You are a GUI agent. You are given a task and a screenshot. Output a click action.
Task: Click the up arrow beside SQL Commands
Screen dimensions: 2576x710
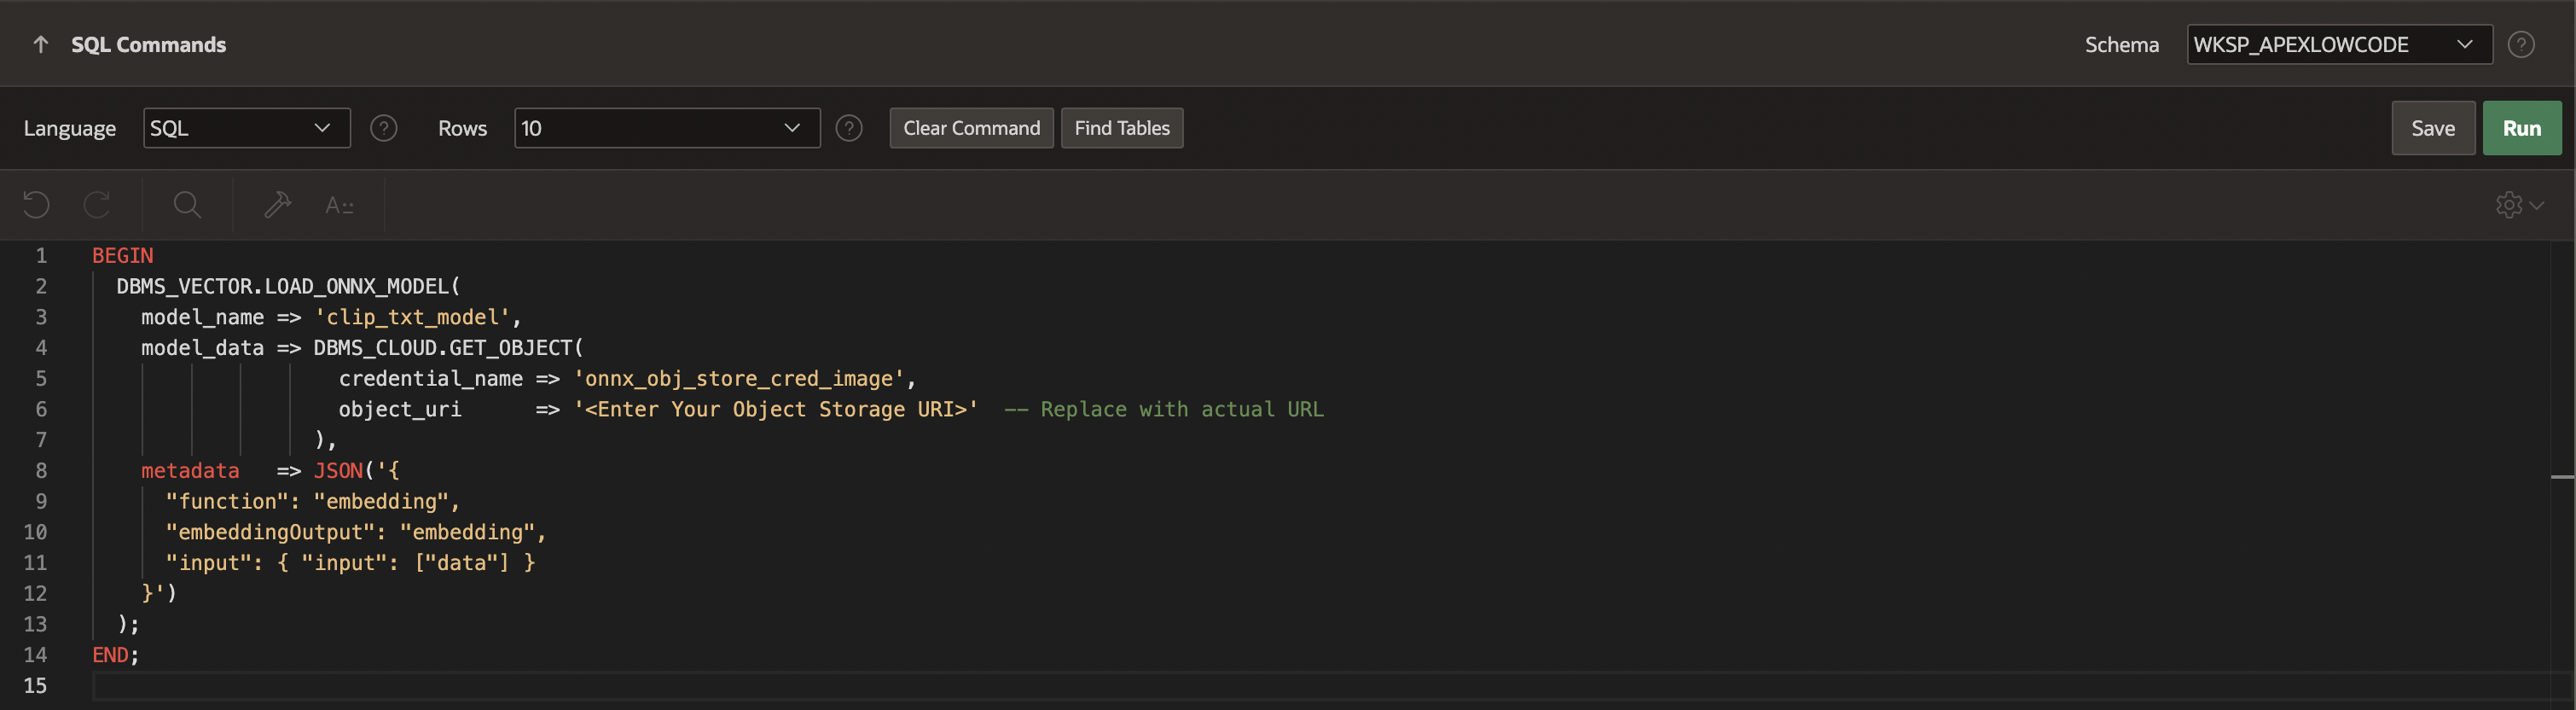[x=41, y=45]
